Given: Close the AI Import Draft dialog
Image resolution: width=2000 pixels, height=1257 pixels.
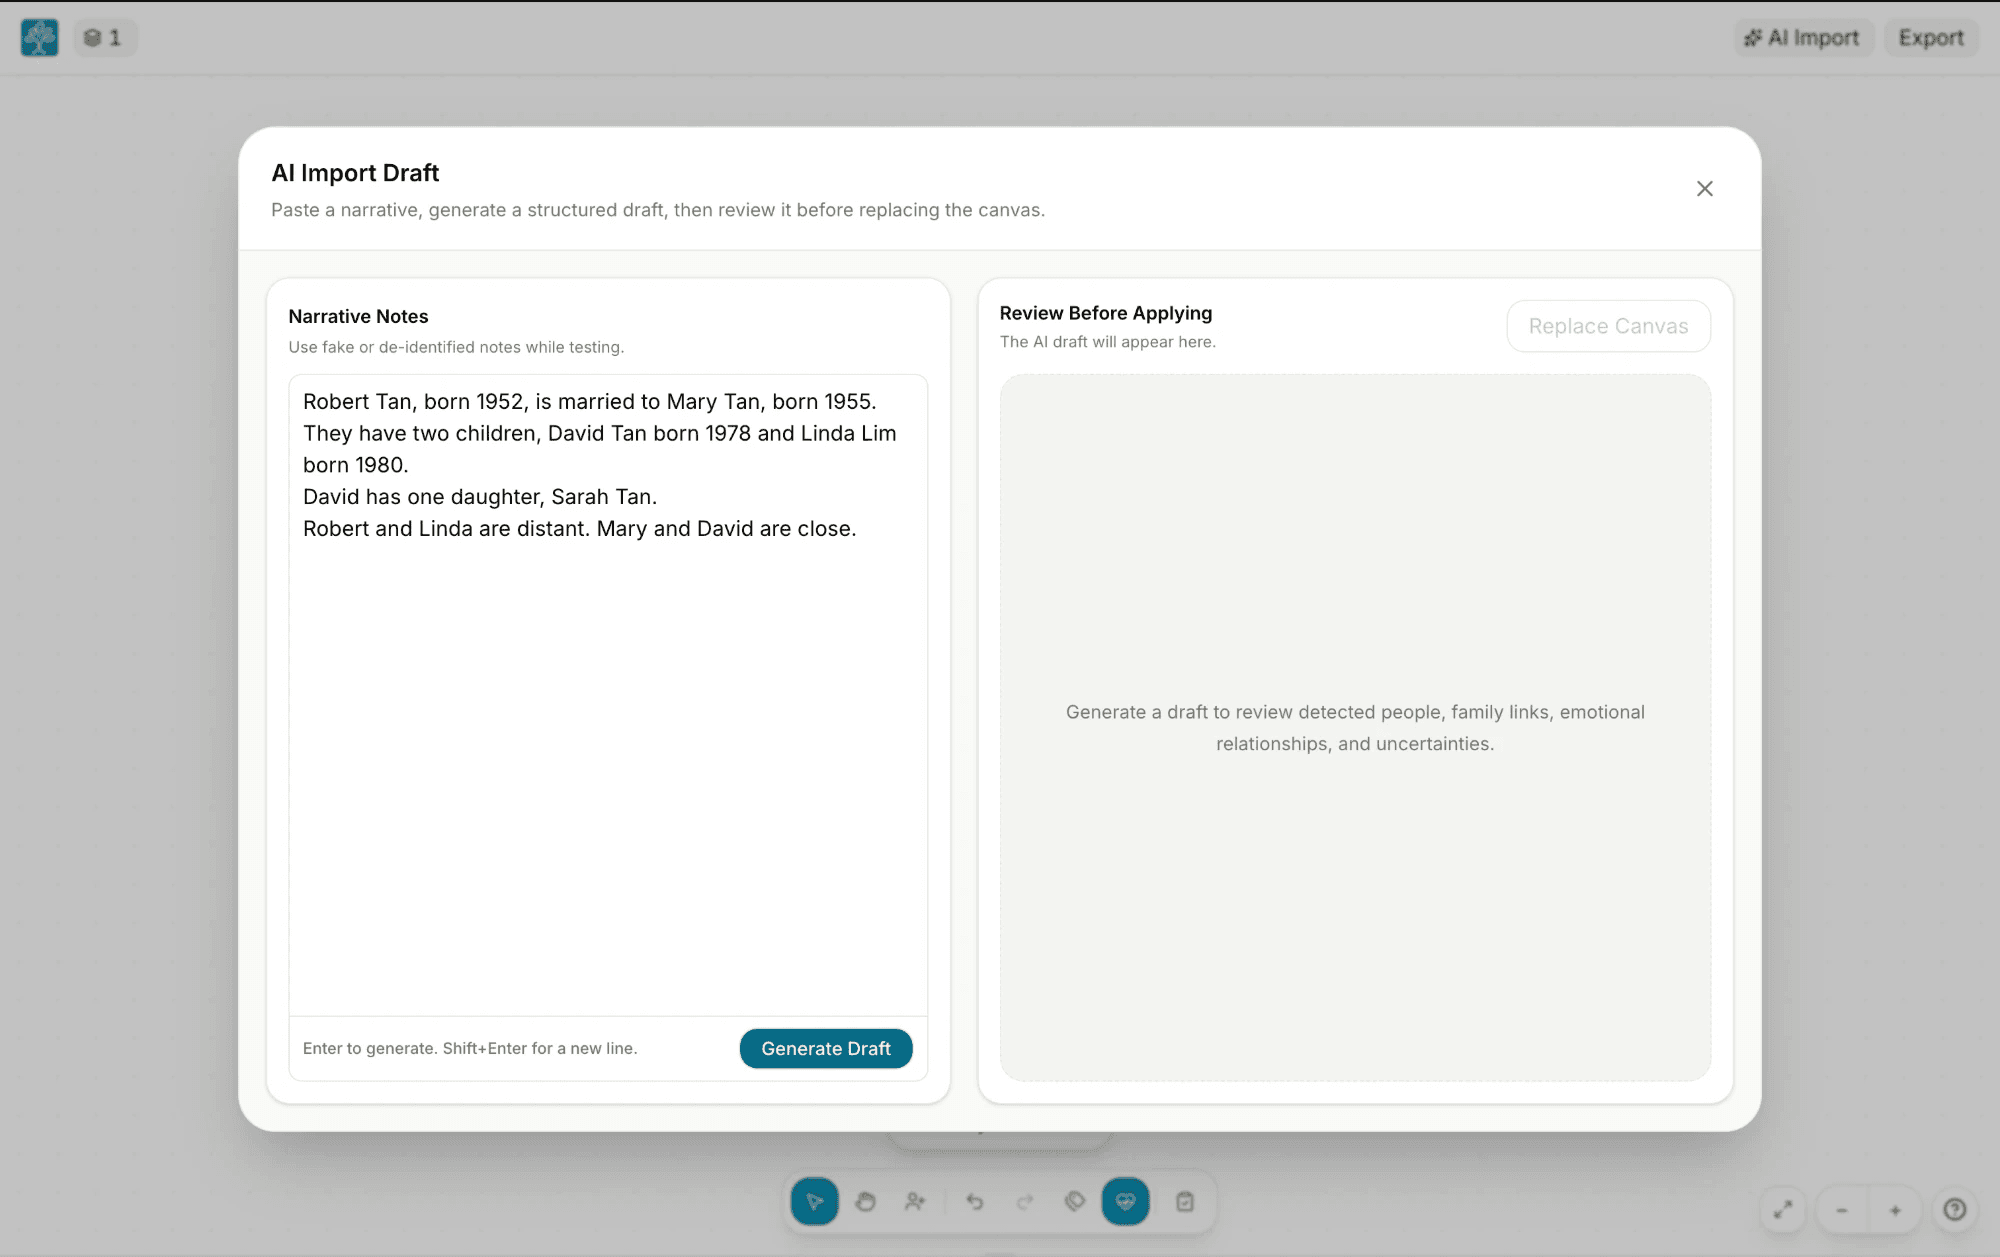Looking at the screenshot, I should 1705,189.
